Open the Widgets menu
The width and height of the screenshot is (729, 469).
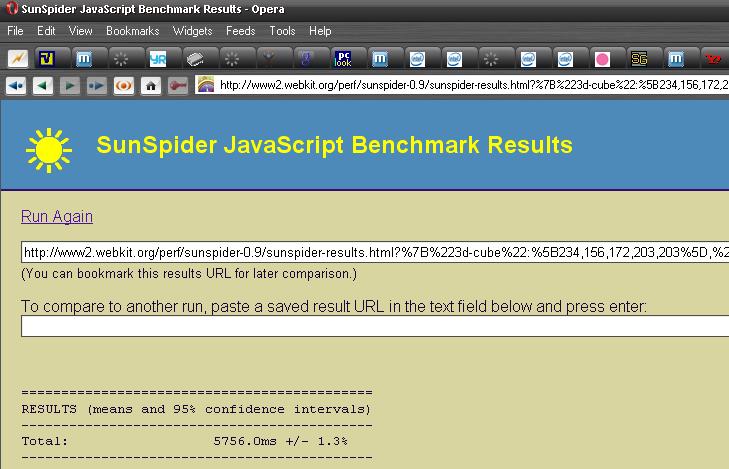[x=192, y=31]
